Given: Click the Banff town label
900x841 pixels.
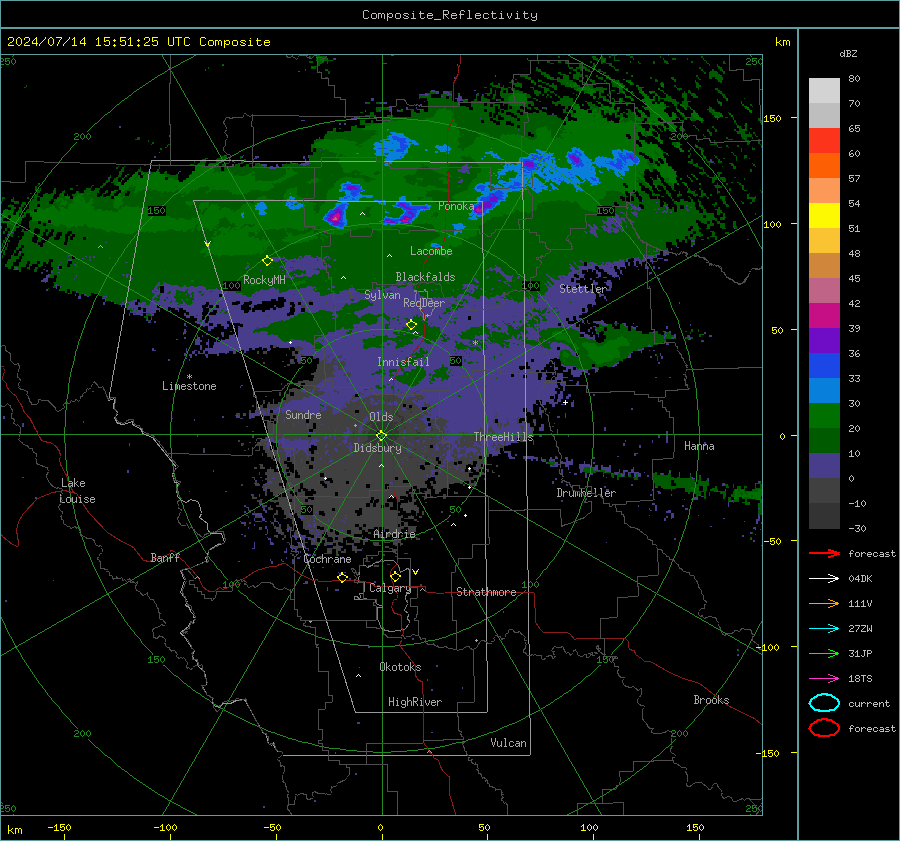Looking at the screenshot, I should click(165, 557).
